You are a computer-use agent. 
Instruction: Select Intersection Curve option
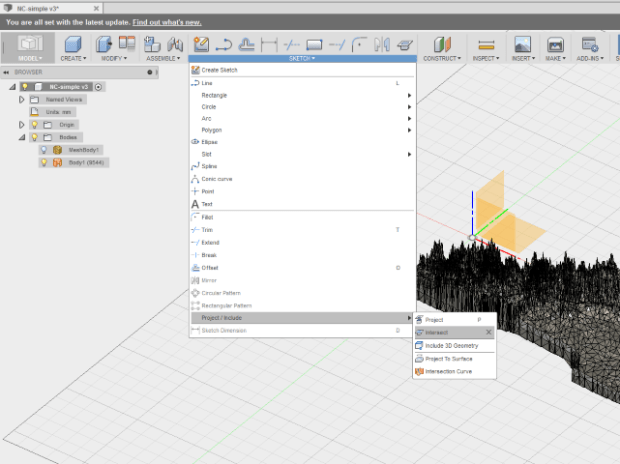coord(454,371)
